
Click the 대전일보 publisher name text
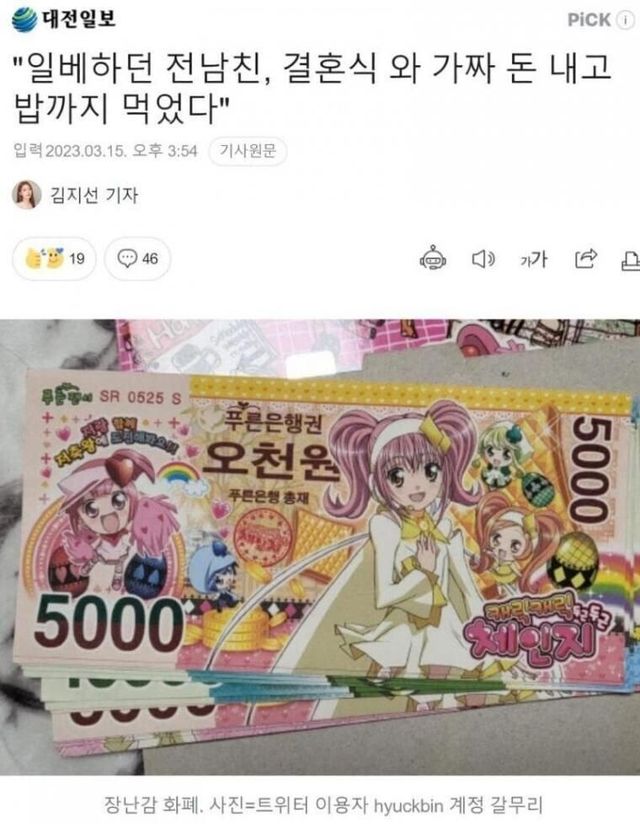click(79, 19)
